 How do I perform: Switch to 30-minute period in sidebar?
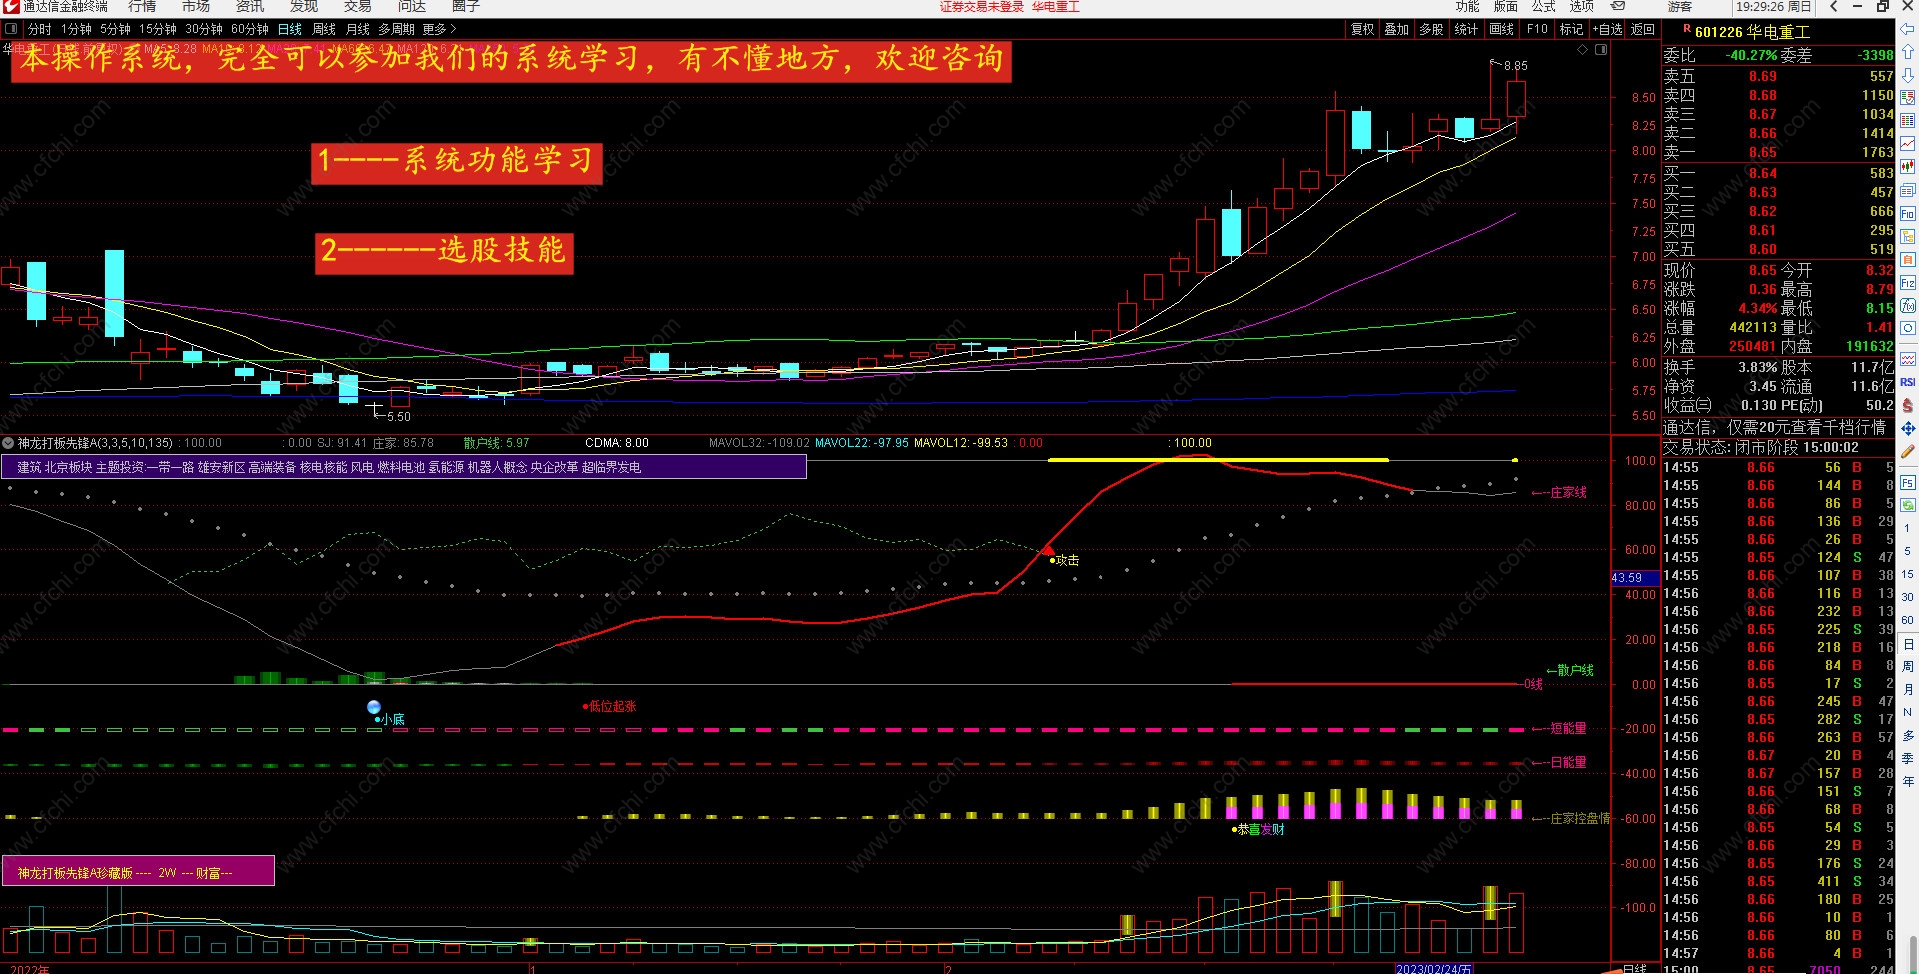pos(1908,597)
